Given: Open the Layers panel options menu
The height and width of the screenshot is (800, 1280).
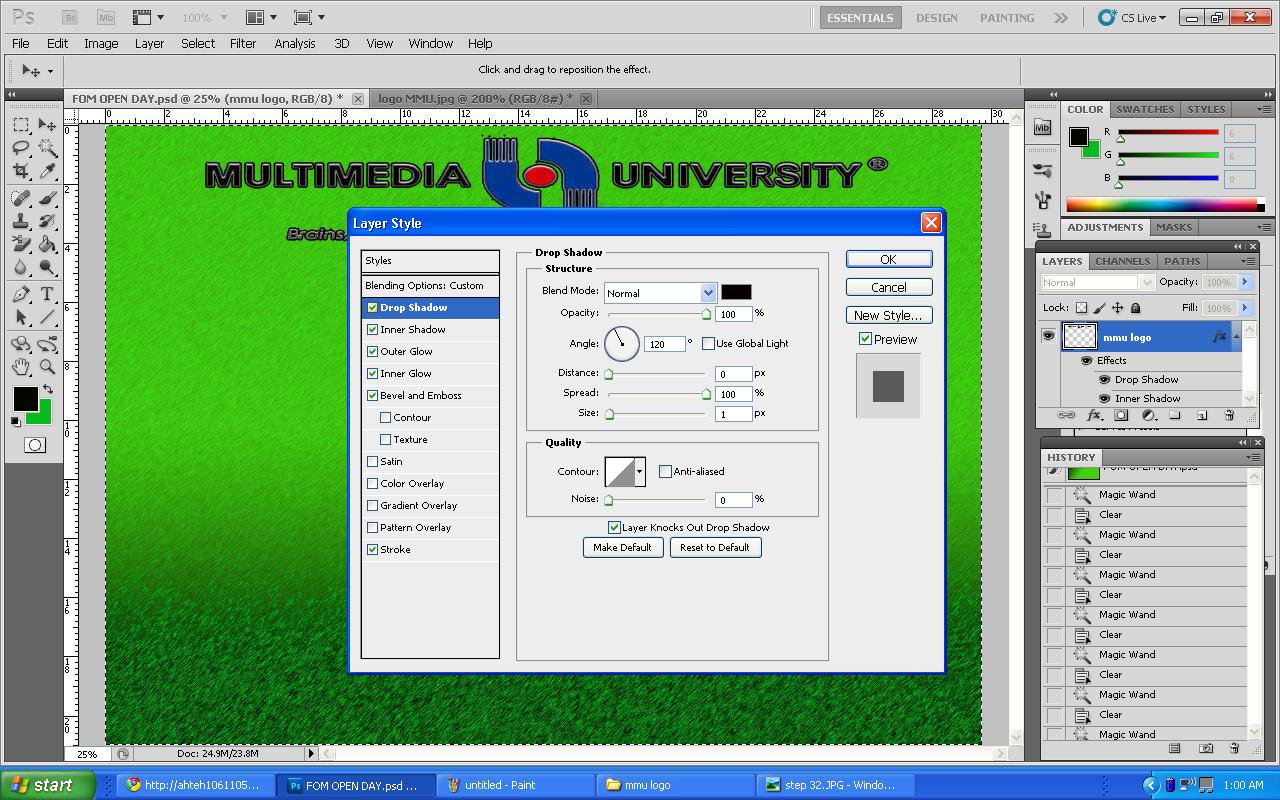Looking at the screenshot, I should [1248, 261].
